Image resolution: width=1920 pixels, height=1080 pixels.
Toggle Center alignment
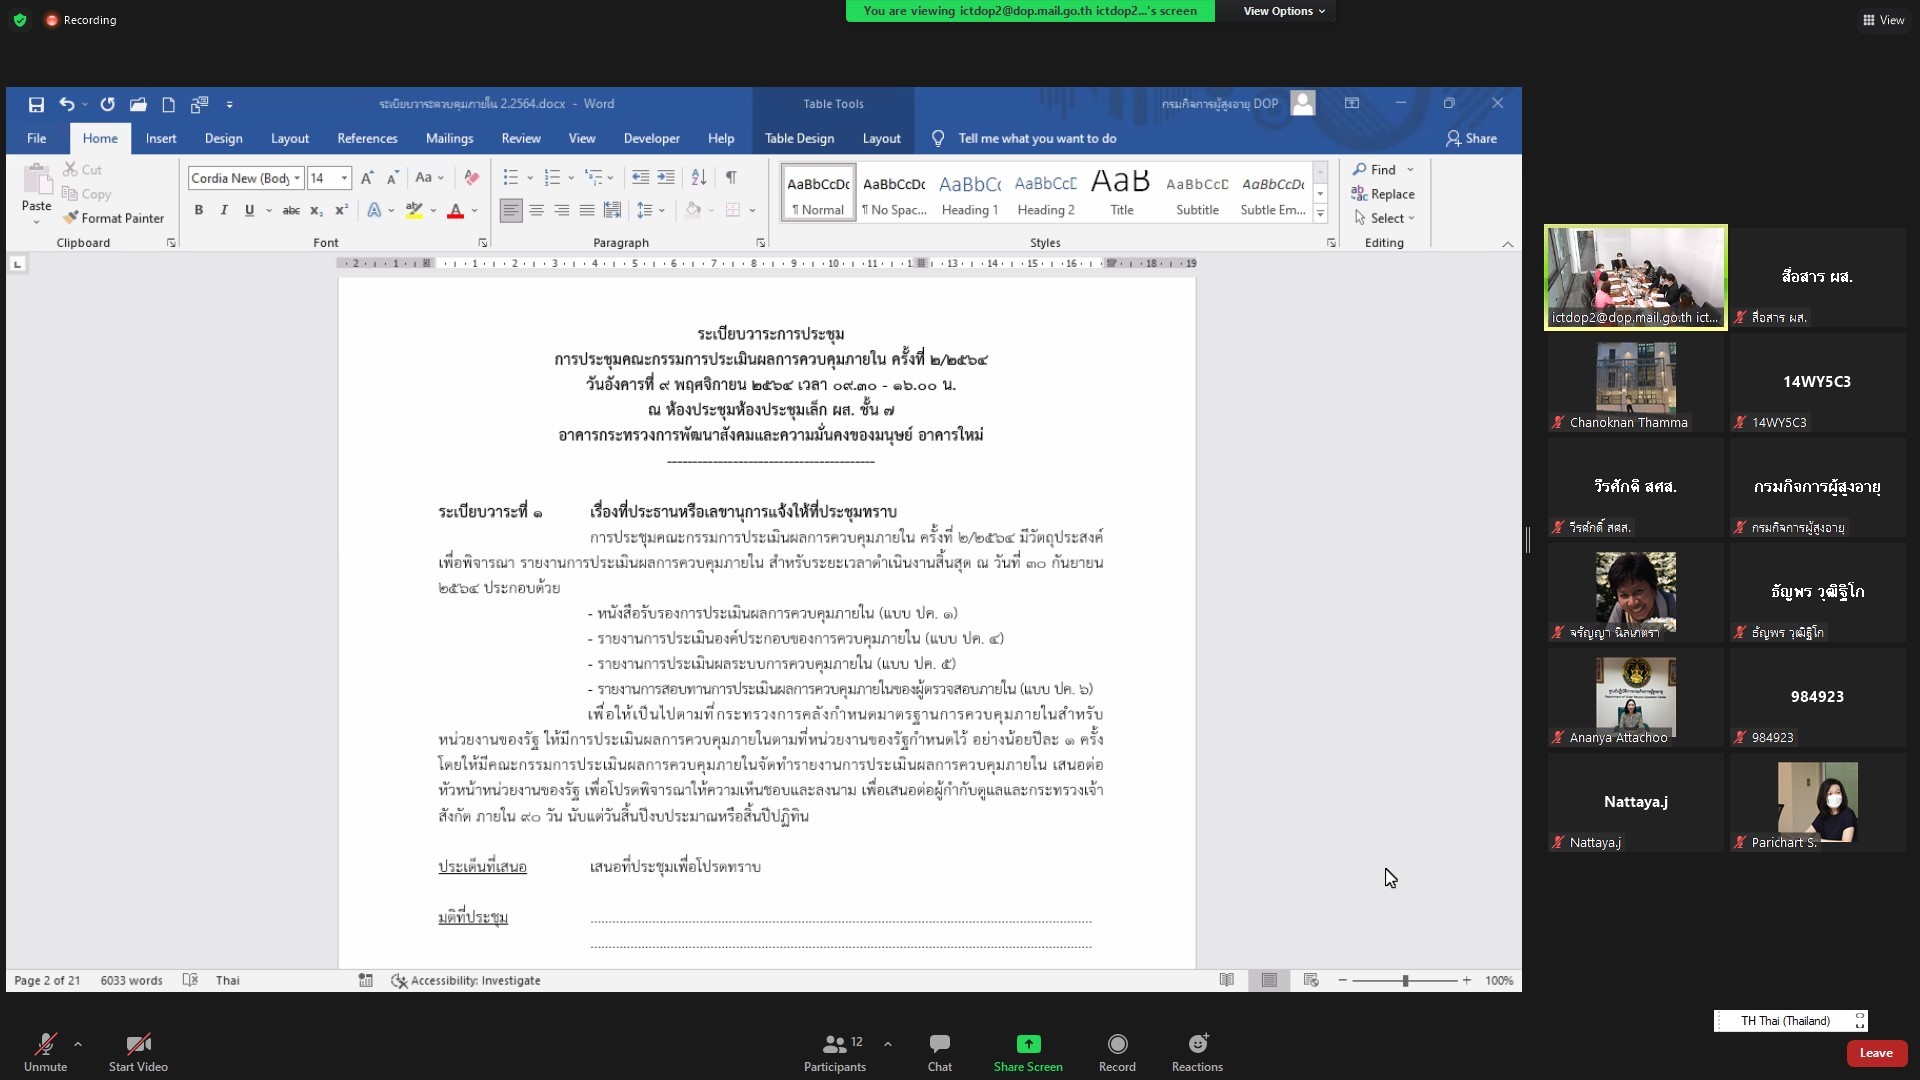537,210
